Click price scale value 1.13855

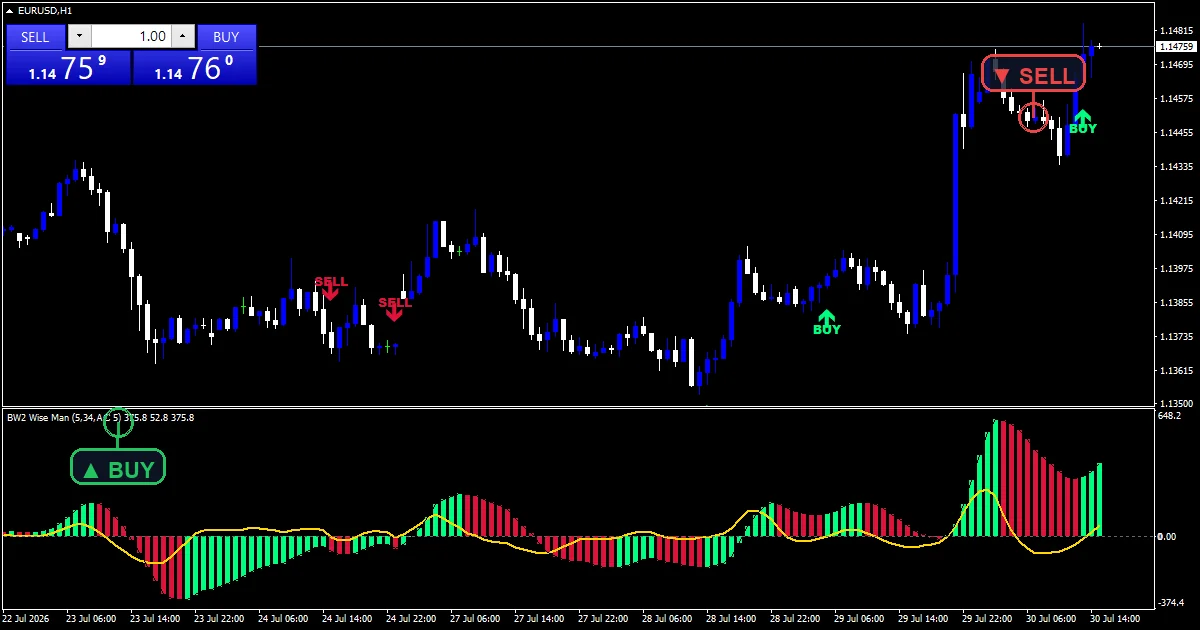pyautogui.click(x=1175, y=302)
